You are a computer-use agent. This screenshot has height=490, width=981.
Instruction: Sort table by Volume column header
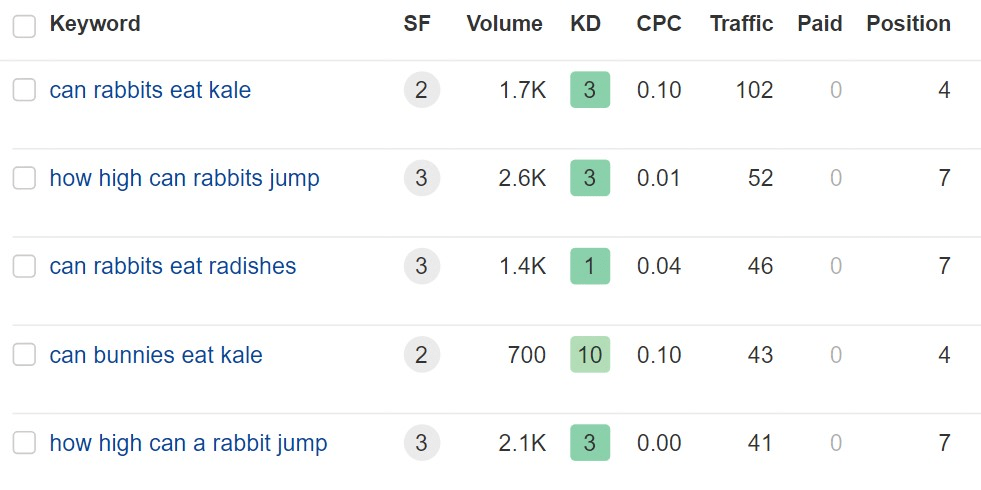(504, 24)
